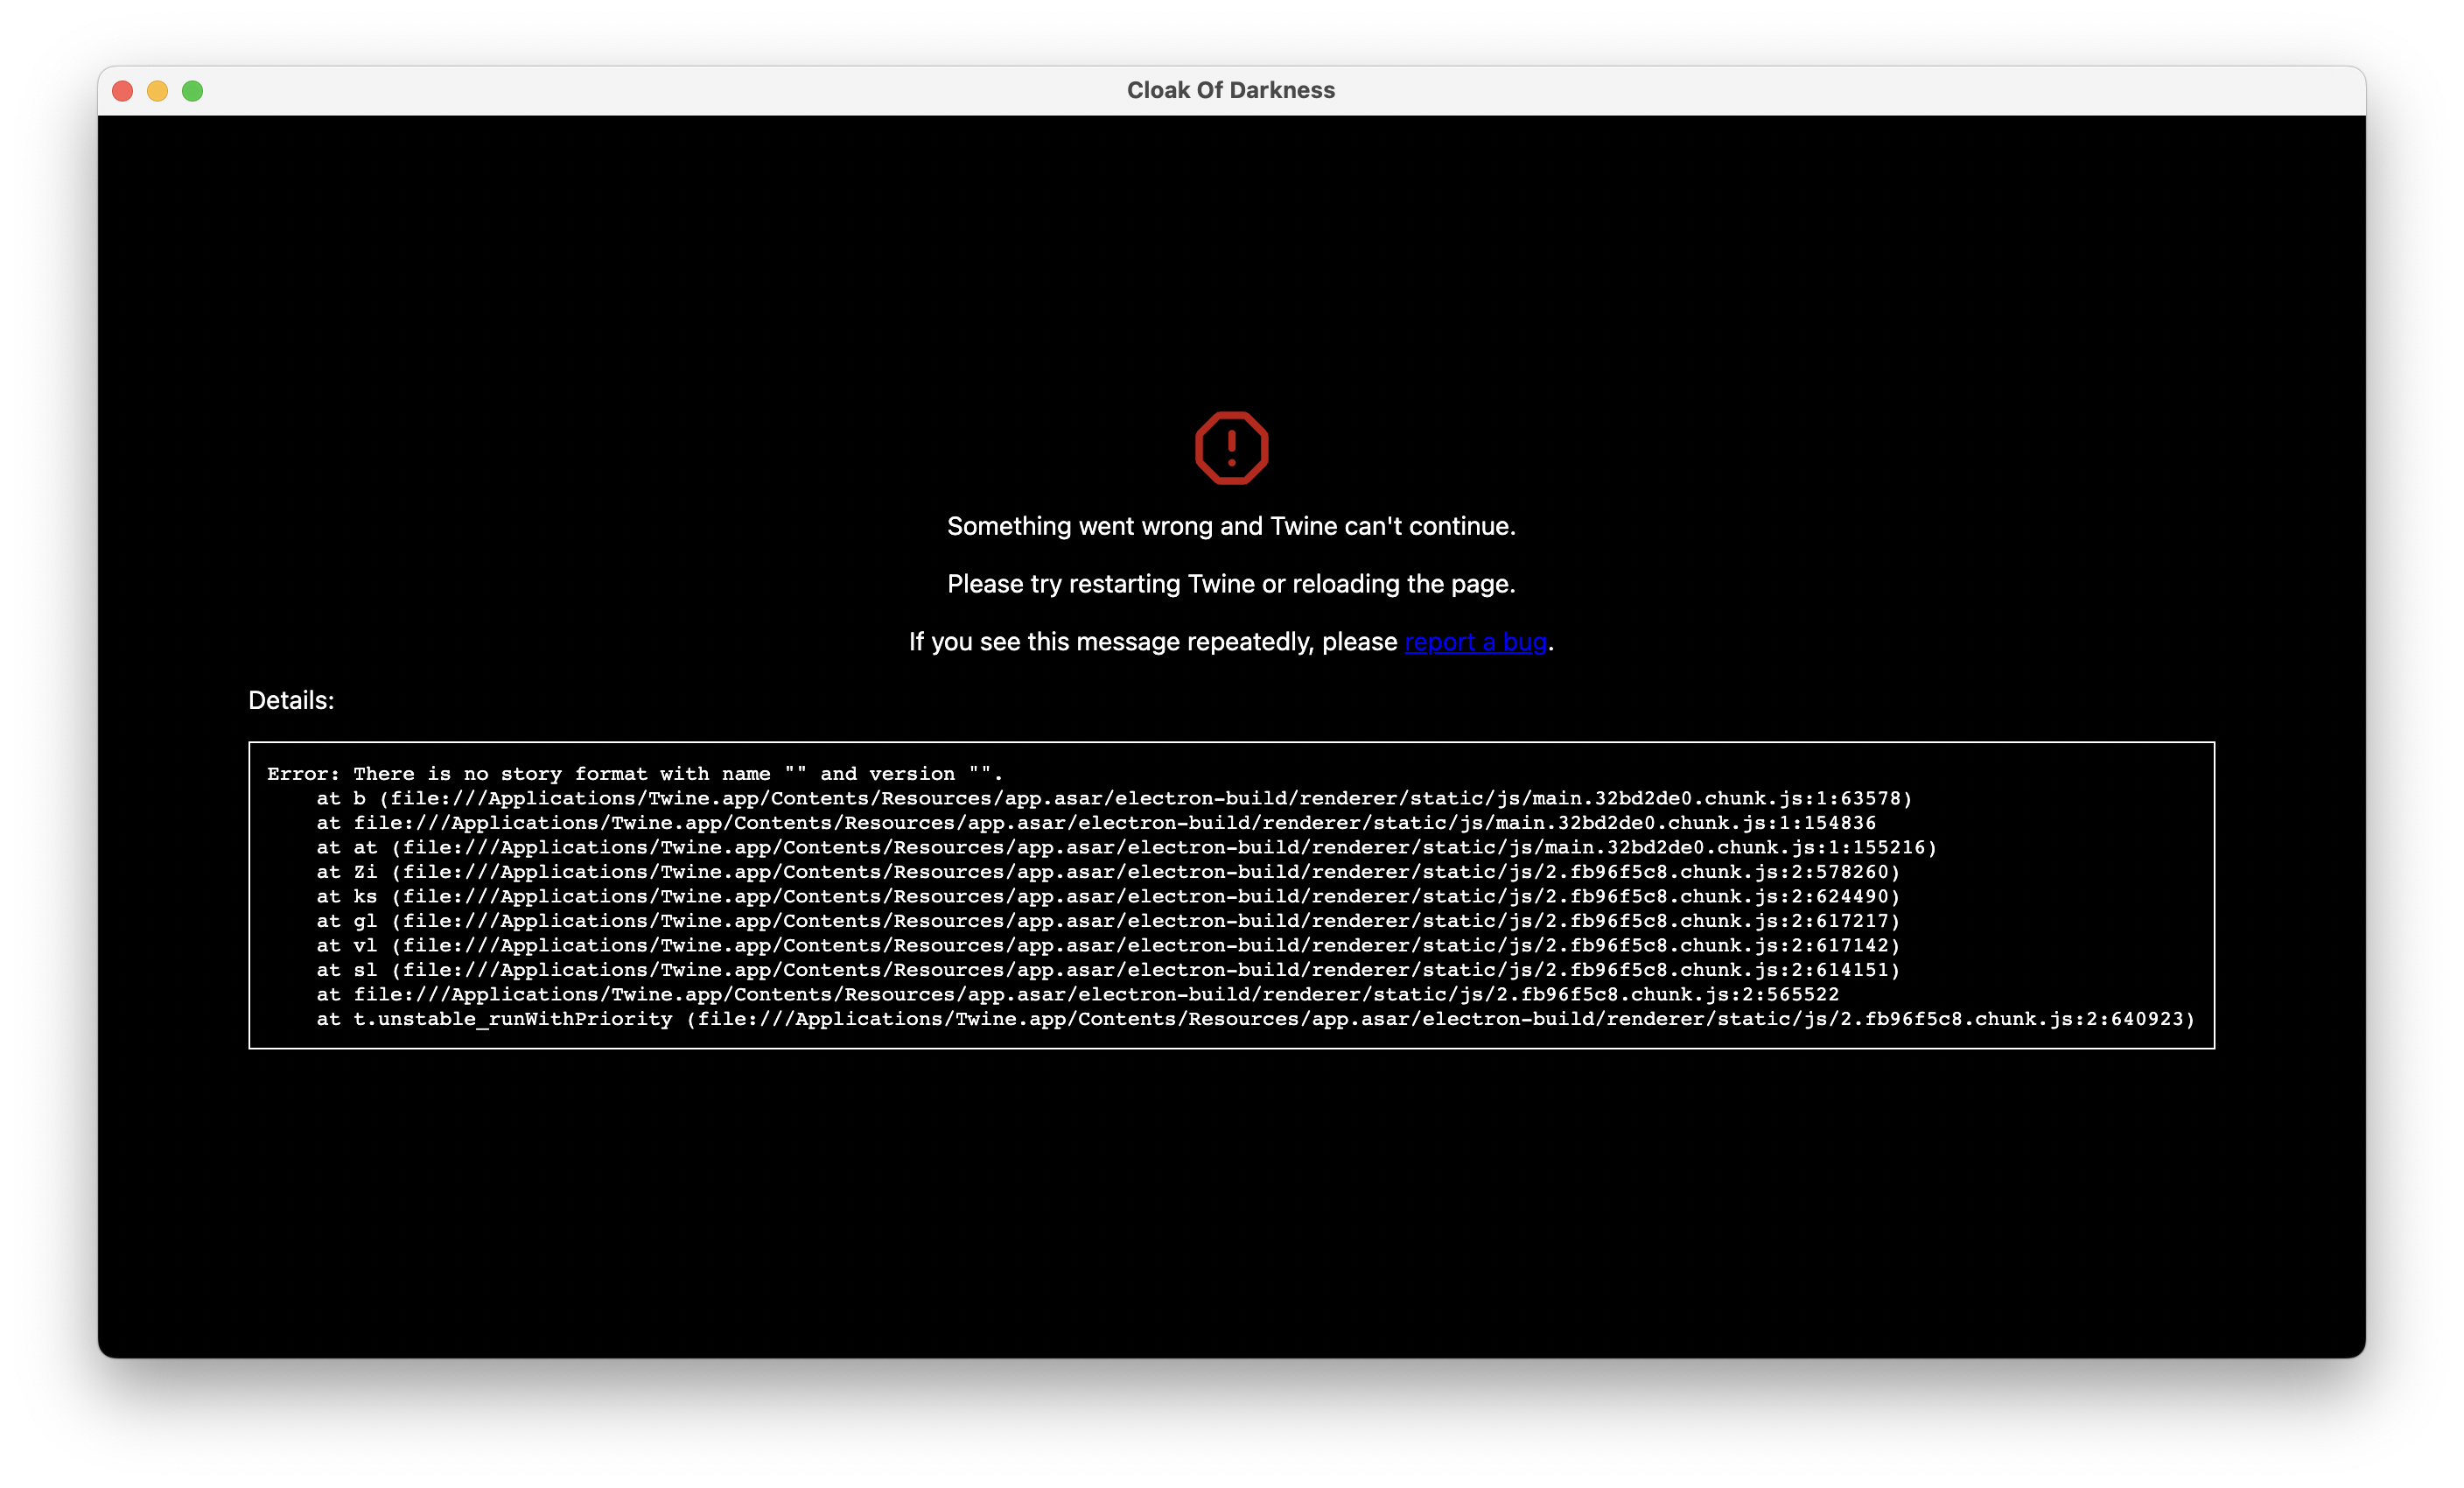The height and width of the screenshot is (1488, 2464).
Task: Click the "Something went wrong" message text
Action: point(1232,525)
